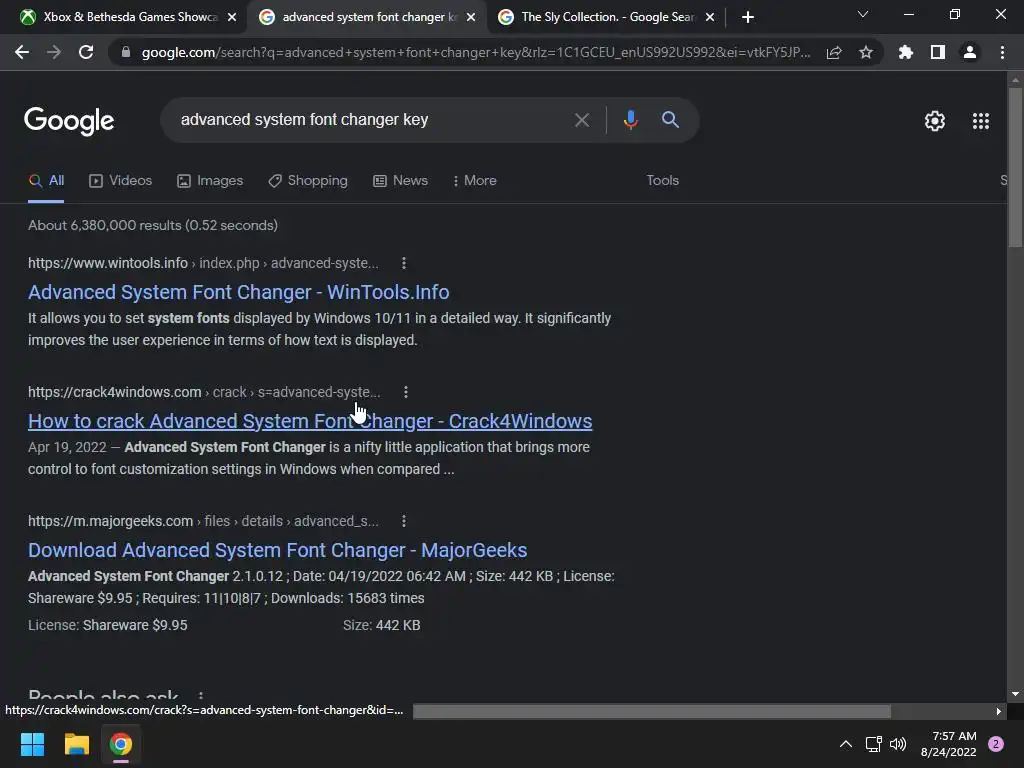Clear the search box text
This screenshot has width=1024, height=768.
581,120
